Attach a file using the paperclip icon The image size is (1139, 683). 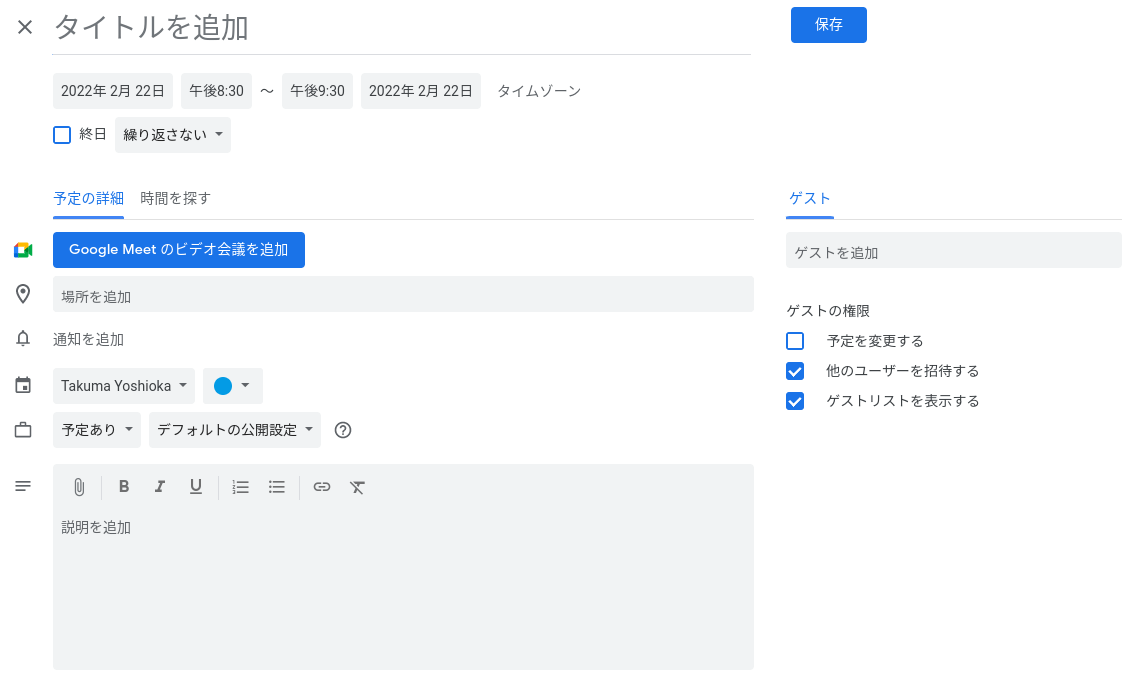click(x=79, y=487)
